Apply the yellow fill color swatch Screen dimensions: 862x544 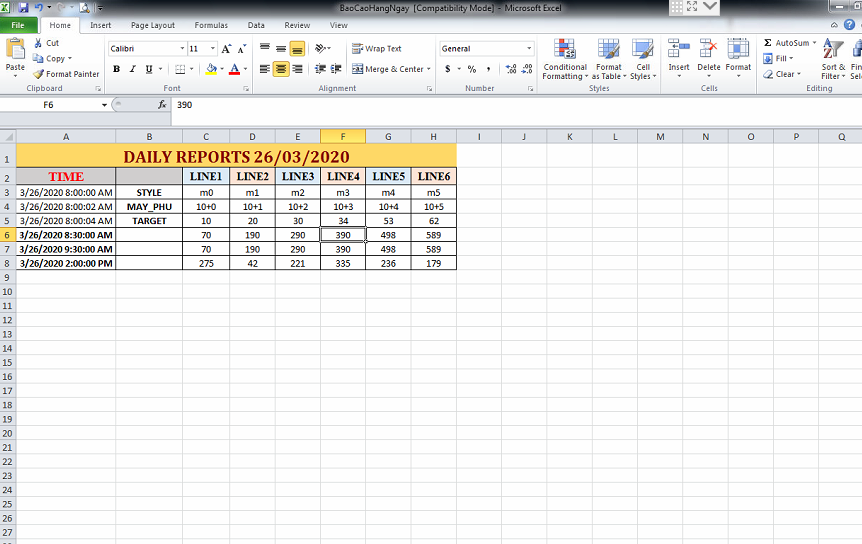click(x=210, y=69)
